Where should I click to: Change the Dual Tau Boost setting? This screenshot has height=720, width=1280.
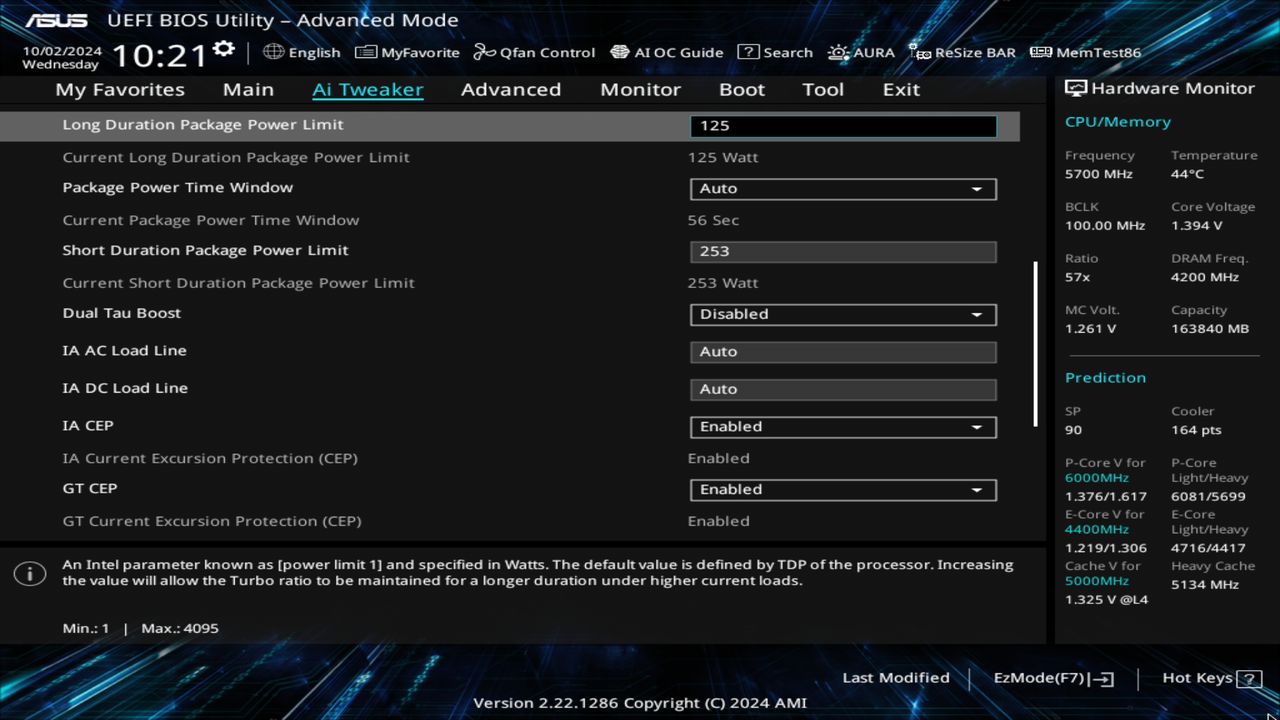pyautogui.click(x=843, y=314)
